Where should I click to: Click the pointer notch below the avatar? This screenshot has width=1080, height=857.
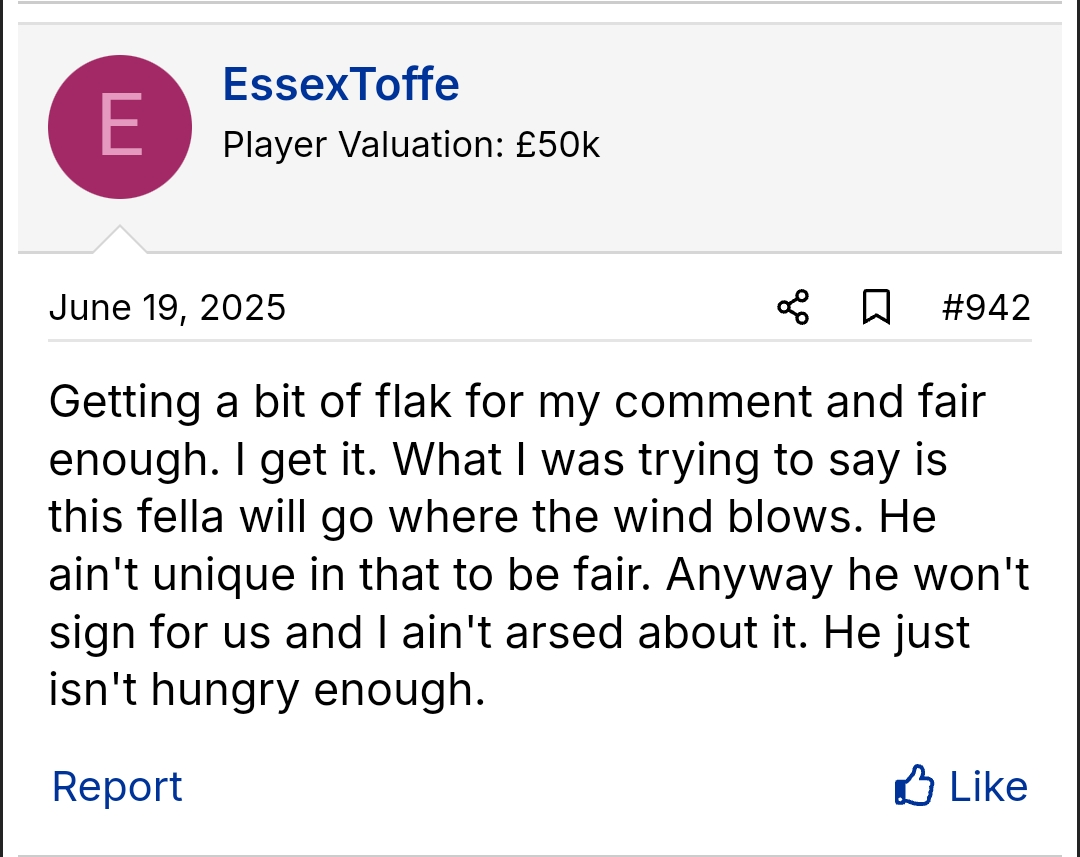[x=120, y=240]
